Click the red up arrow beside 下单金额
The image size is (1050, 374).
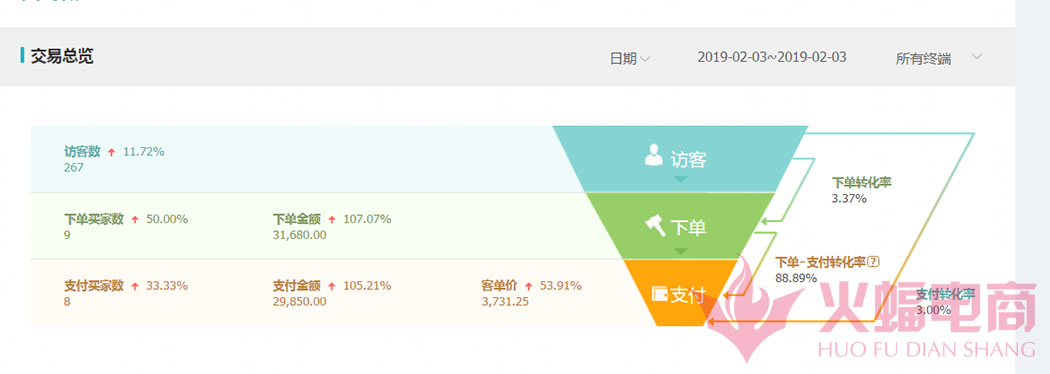click(x=331, y=219)
